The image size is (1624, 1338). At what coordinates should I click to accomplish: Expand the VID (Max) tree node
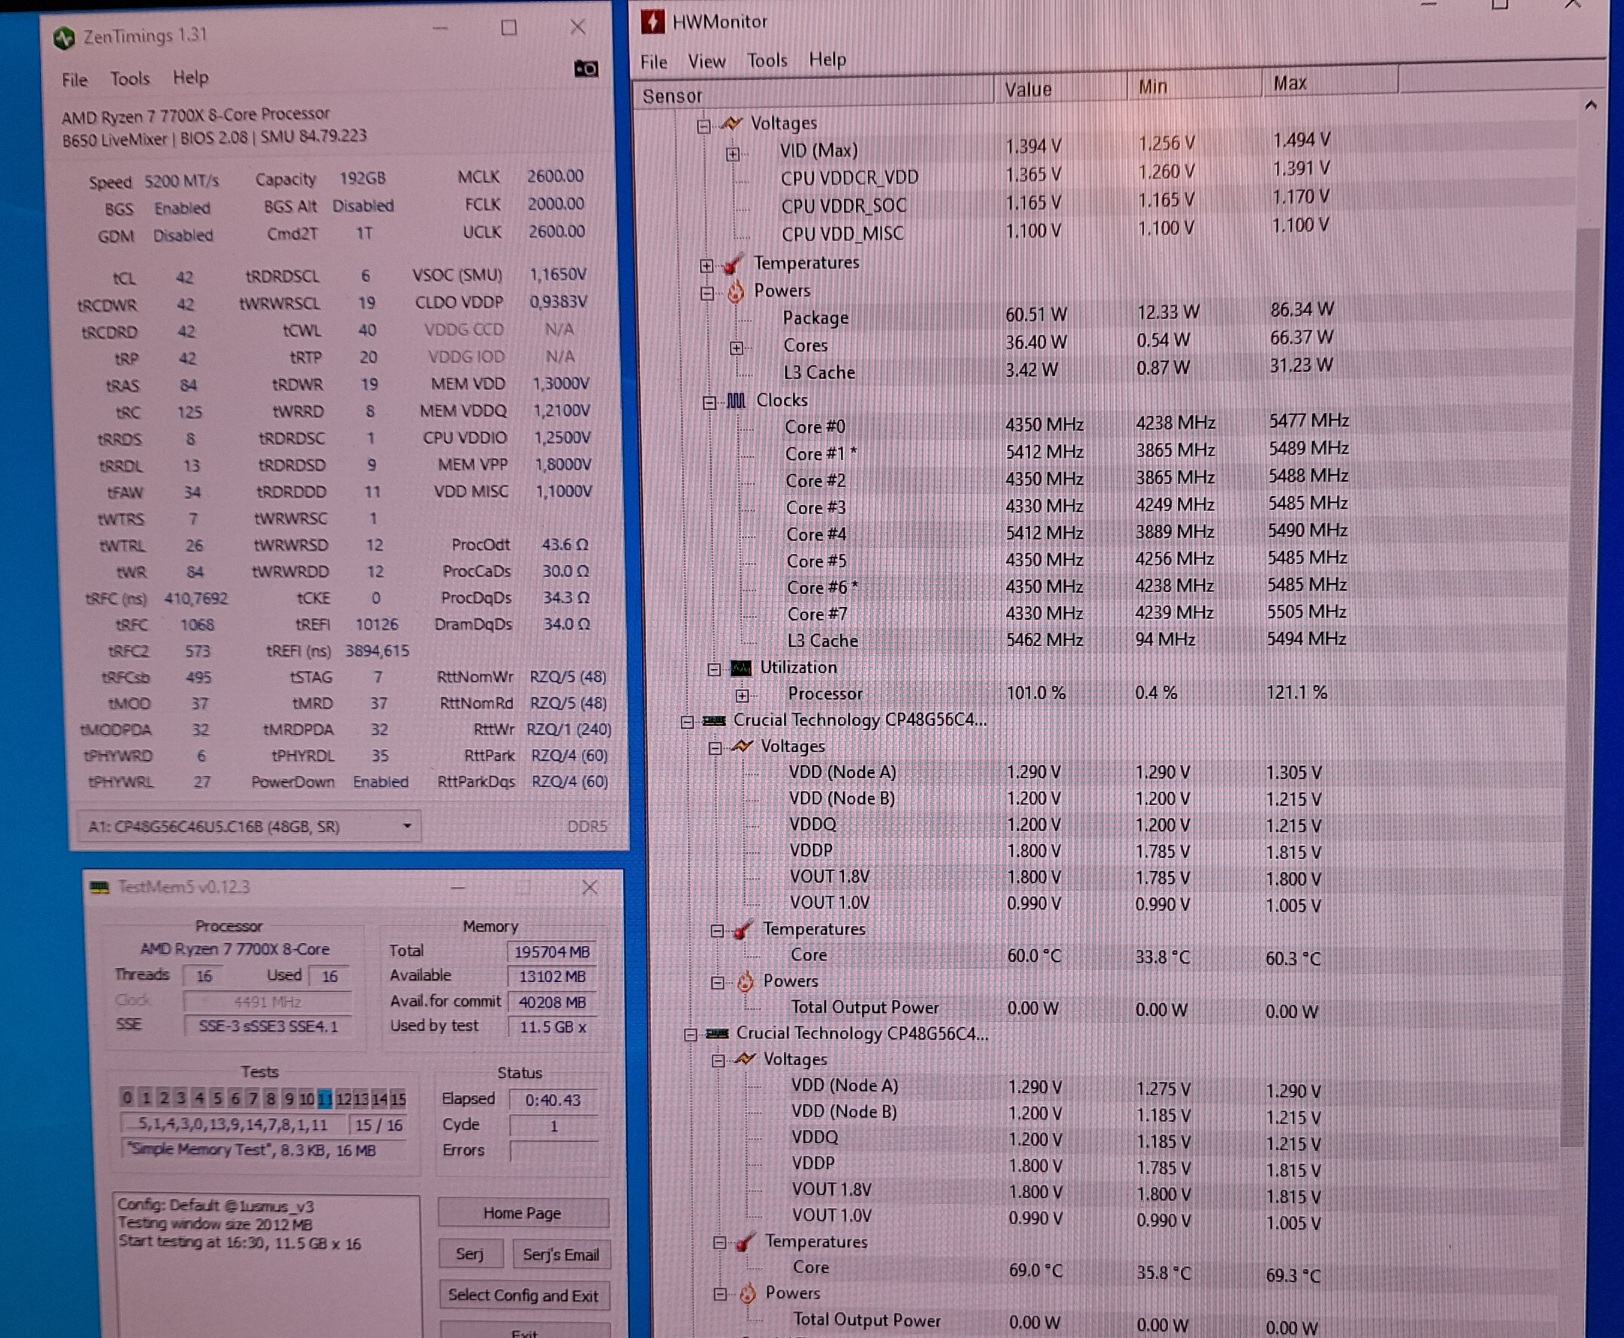click(x=733, y=153)
